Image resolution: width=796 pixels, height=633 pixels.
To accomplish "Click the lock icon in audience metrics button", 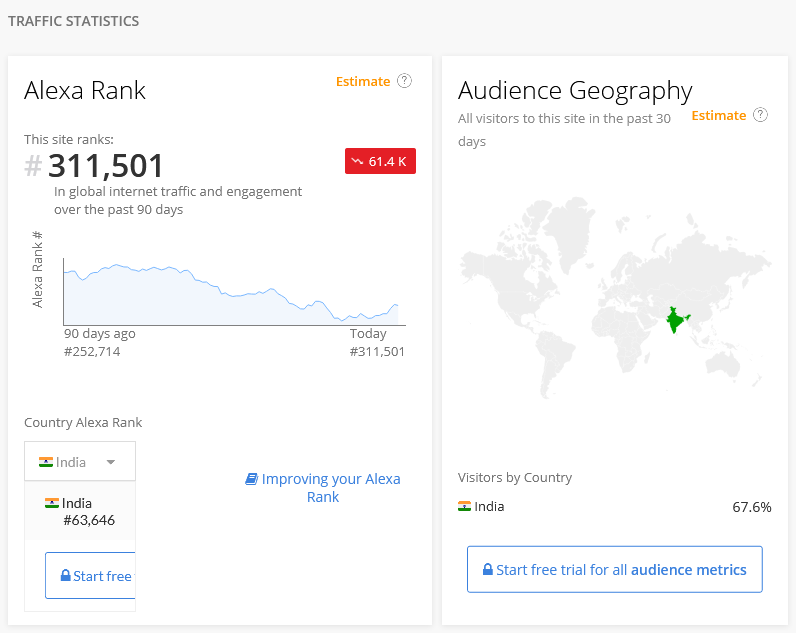I will (x=487, y=569).
